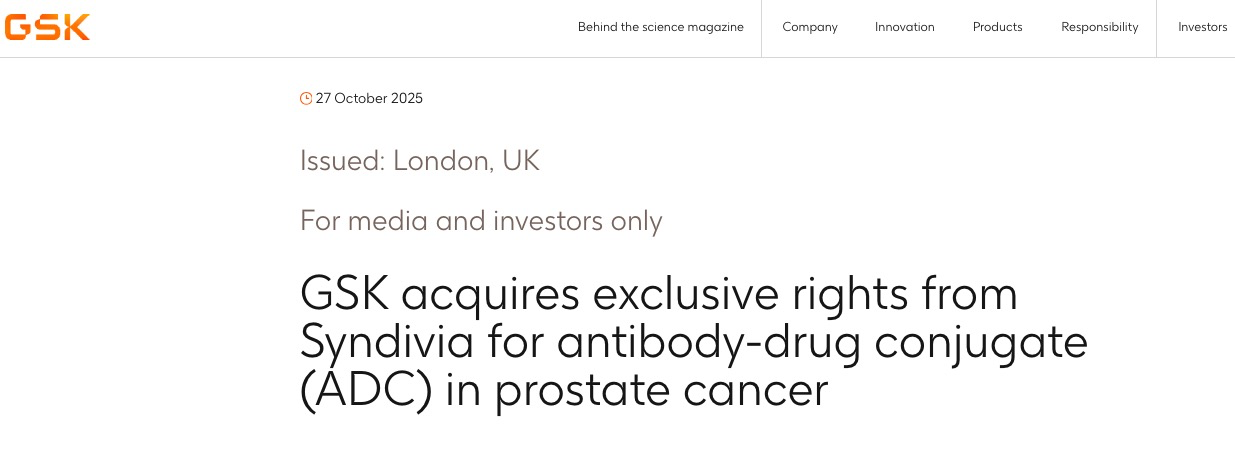Open the Innovation menu
1235x455 pixels.
(904, 27)
